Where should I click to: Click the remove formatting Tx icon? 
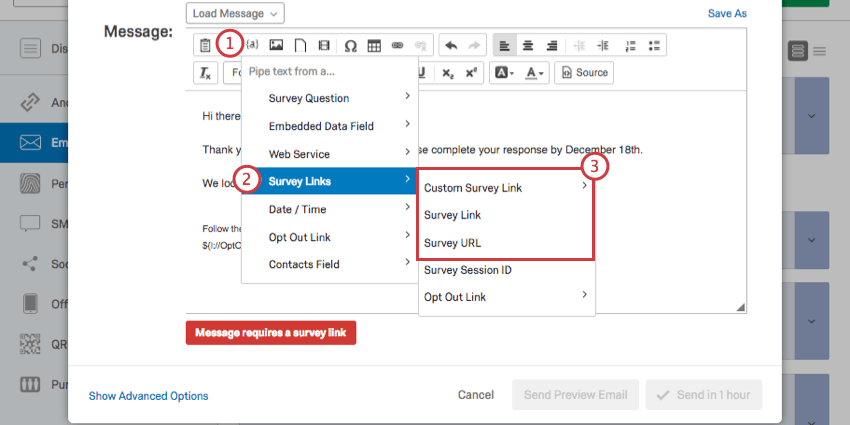coord(205,73)
